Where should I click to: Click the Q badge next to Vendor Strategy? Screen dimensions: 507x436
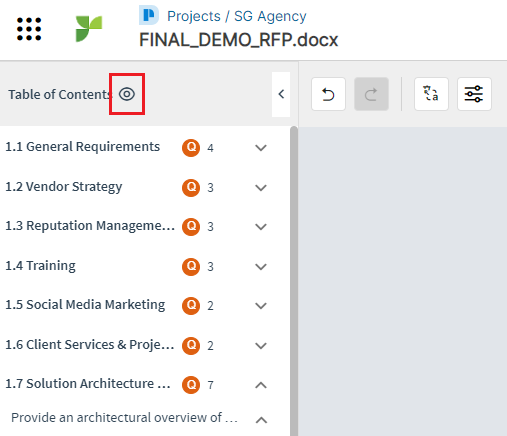click(x=191, y=188)
